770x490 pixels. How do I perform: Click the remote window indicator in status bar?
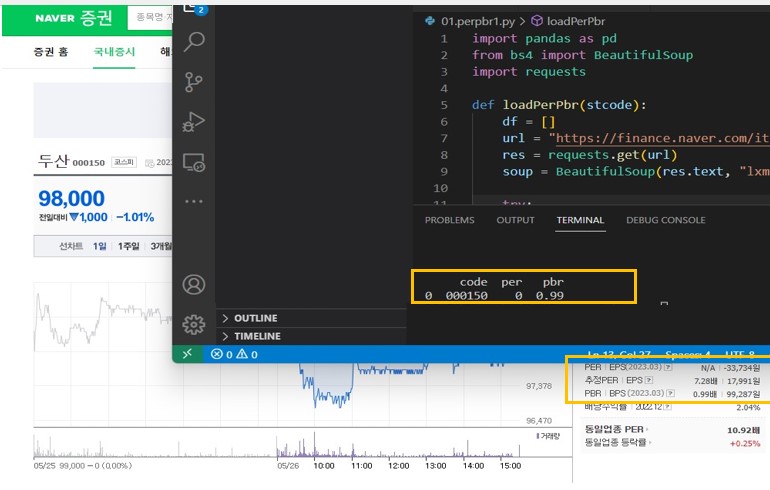coord(187,354)
